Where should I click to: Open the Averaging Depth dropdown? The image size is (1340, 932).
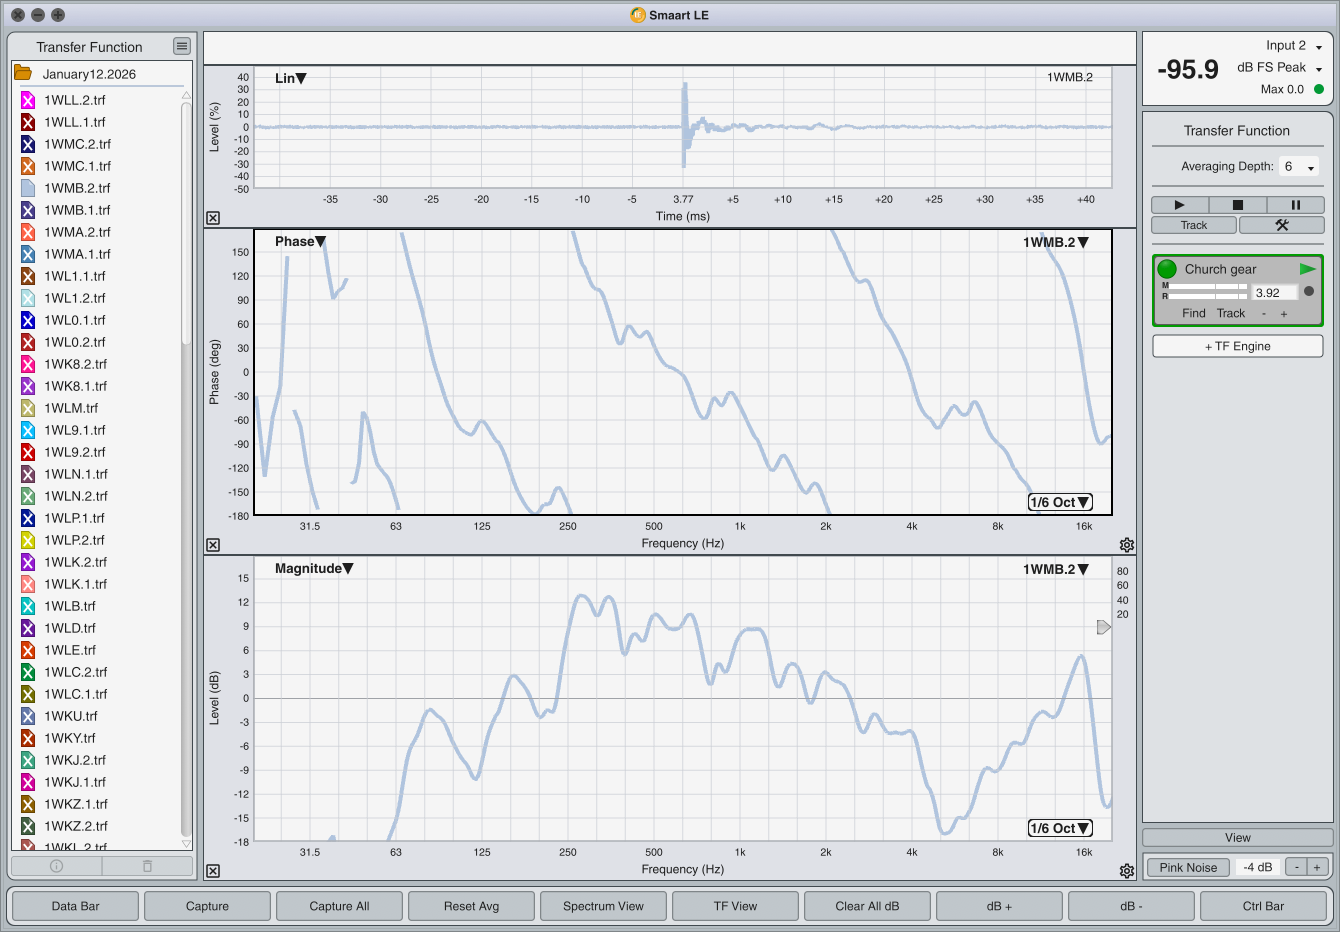1299,167
